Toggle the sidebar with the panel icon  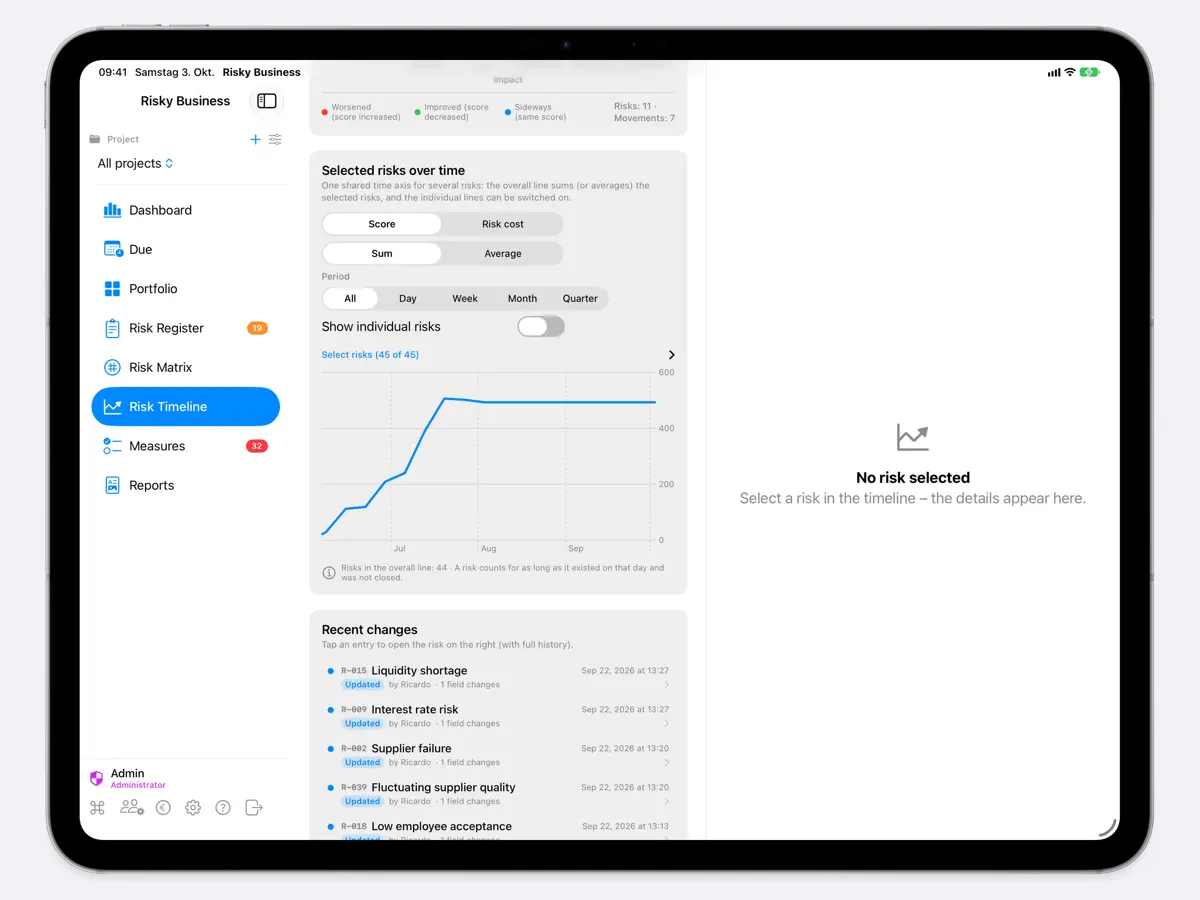pyautogui.click(x=267, y=101)
